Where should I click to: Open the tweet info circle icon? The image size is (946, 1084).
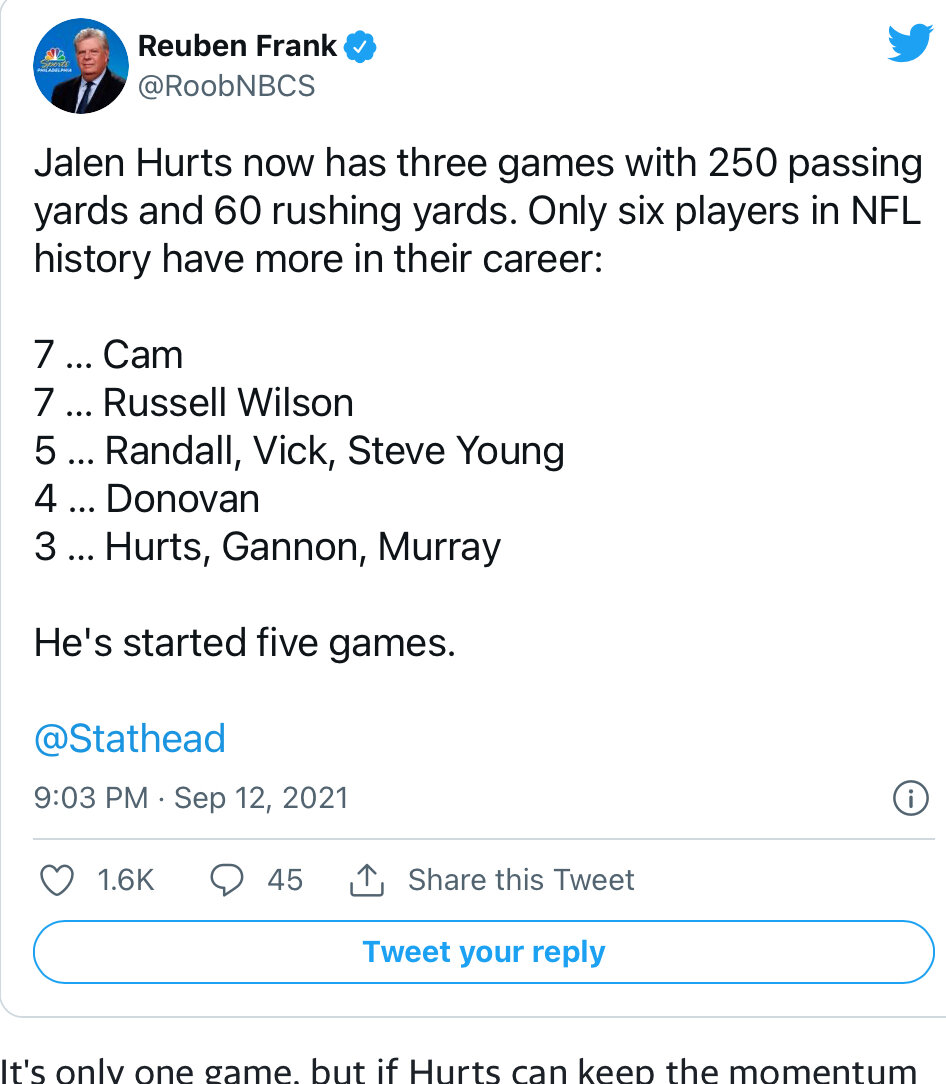pyautogui.click(x=909, y=798)
